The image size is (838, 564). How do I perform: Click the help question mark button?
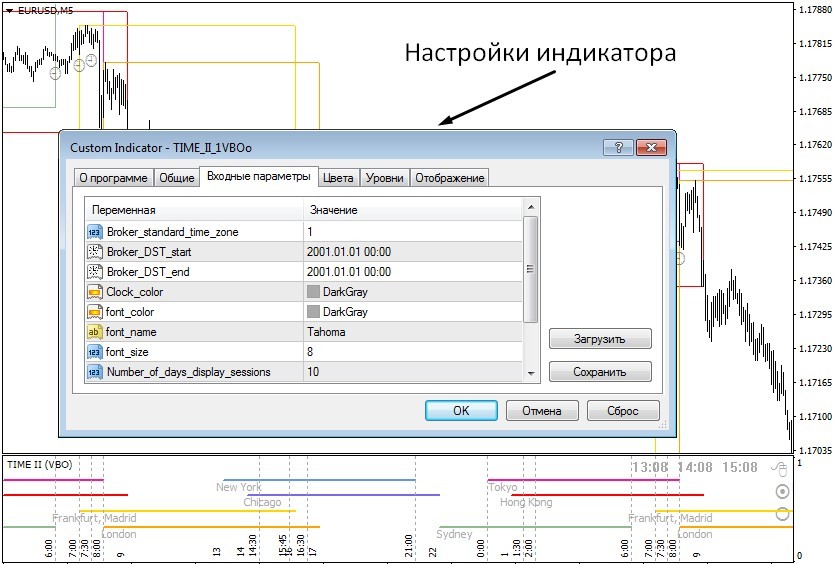tap(618, 148)
